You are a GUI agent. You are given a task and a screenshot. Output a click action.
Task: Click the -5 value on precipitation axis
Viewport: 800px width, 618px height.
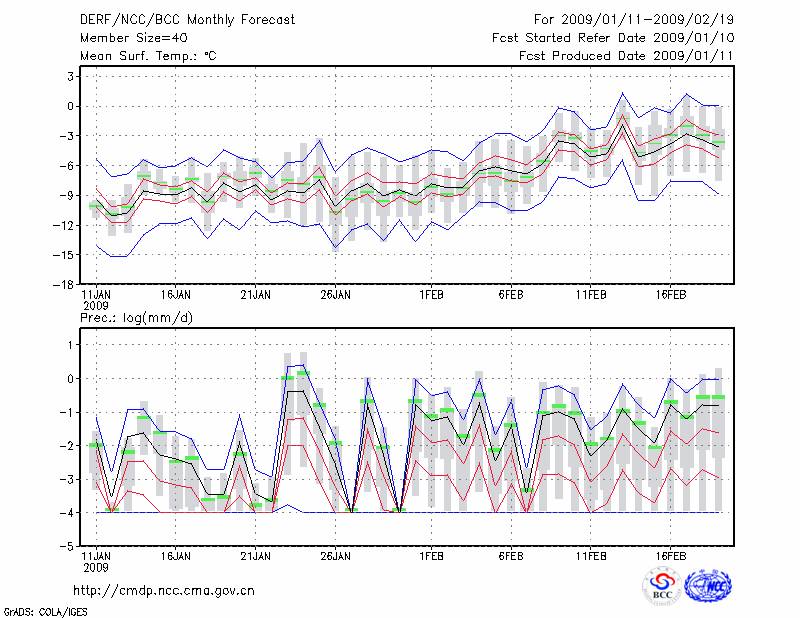click(x=68, y=547)
